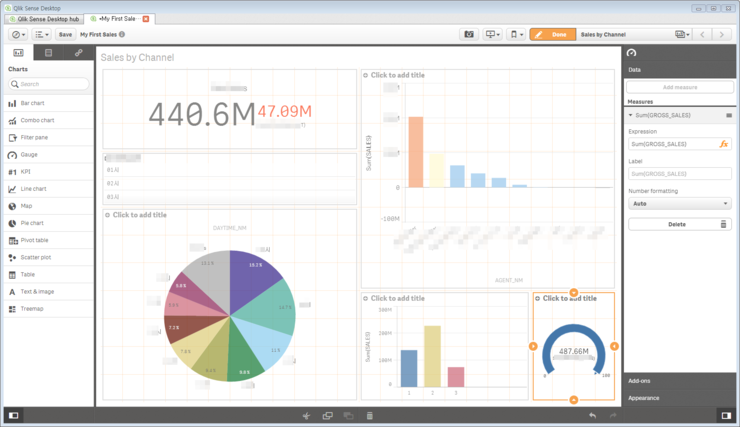Switch to the Fields assets tab
This screenshot has height=427, width=740.
pyautogui.click(x=48, y=52)
